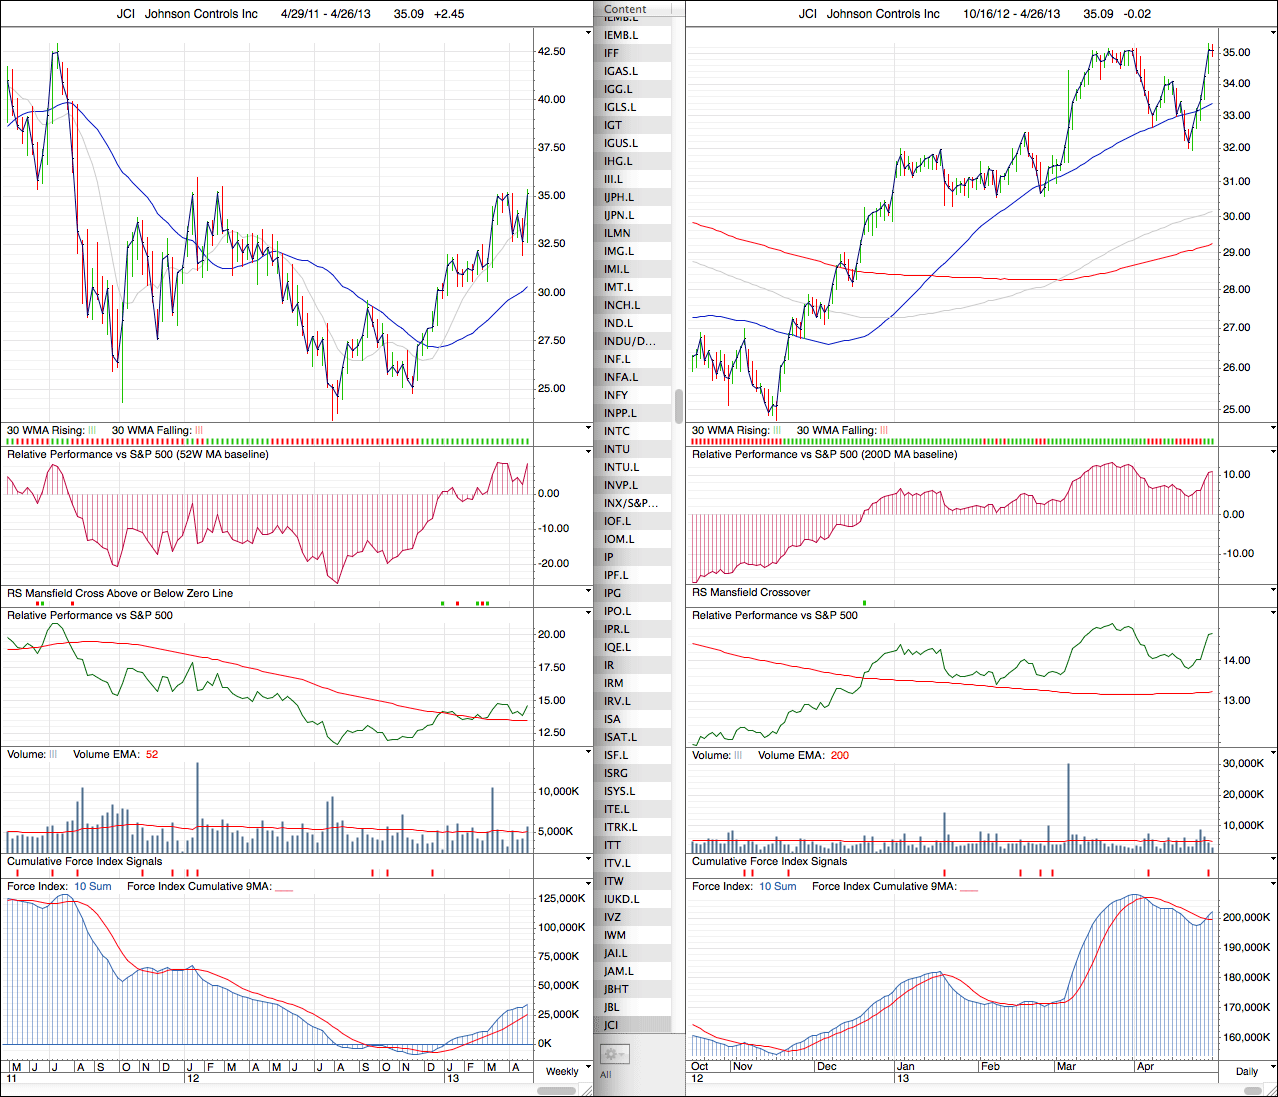Click the symbol list vertical scrollbar thumb
Image resolution: width=1278 pixels, height=1097 pixels.
pos(679,406)
